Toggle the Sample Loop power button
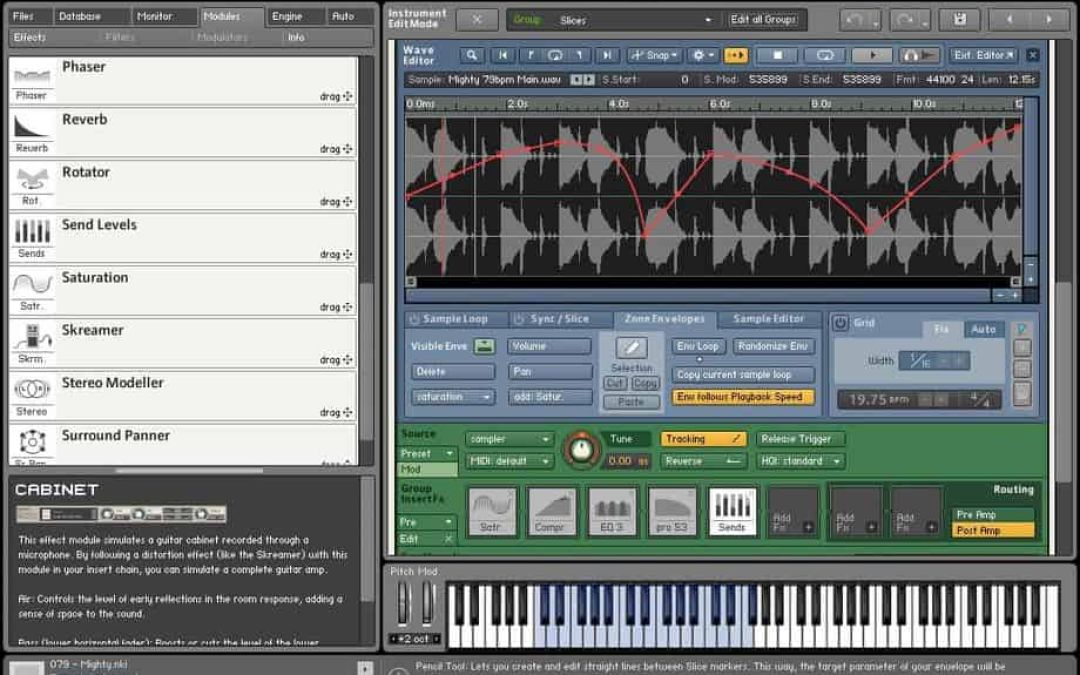Image resolution: width=1080 pixels, height=675 pixels. pos(414,320)
